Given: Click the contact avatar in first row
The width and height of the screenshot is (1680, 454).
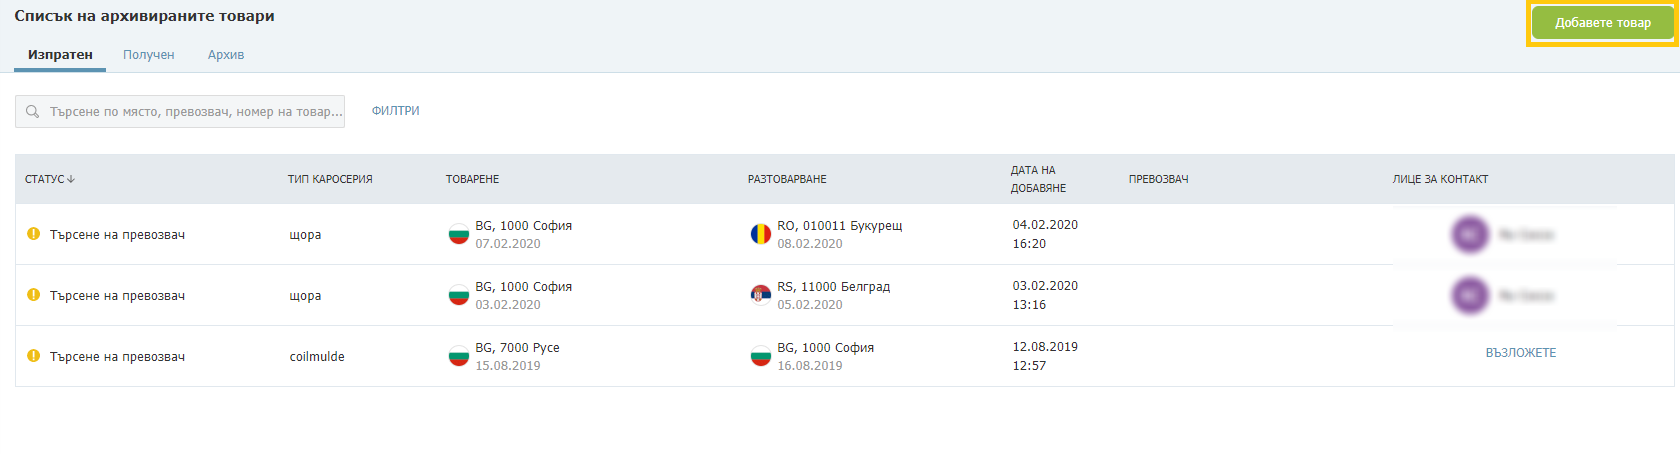Looking at the screenshot, I should (x=1470, y=235).
